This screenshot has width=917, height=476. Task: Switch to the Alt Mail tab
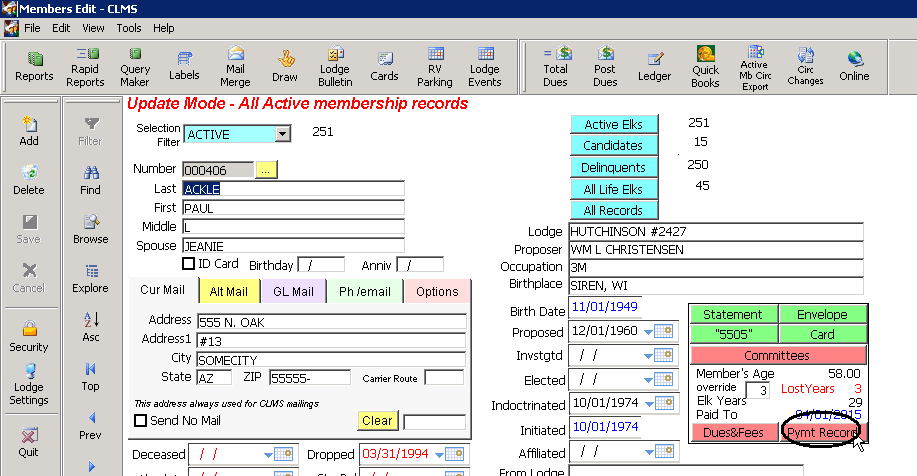(x=229, y=291)
